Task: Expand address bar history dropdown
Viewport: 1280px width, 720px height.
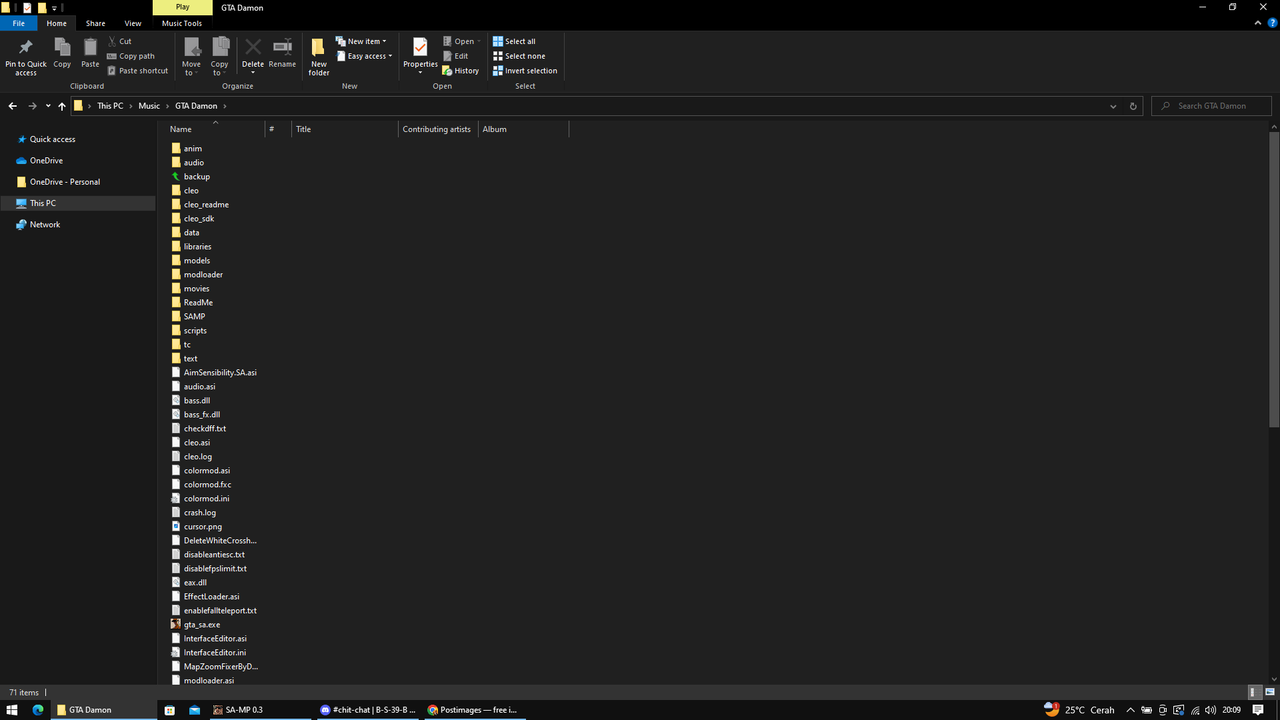Action: pyautogui.click(x=1113, y=106)
